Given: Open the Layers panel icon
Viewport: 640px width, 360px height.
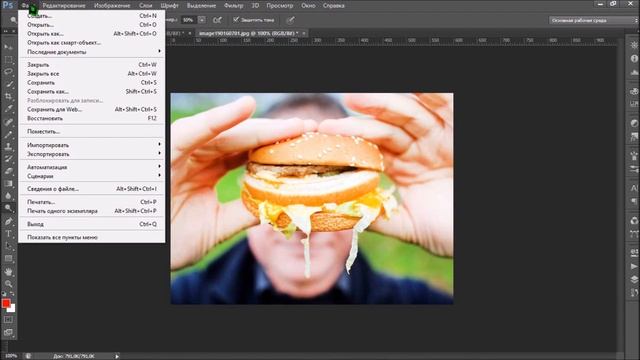Looking at the screenshot, I should click(x=634, y=280).
